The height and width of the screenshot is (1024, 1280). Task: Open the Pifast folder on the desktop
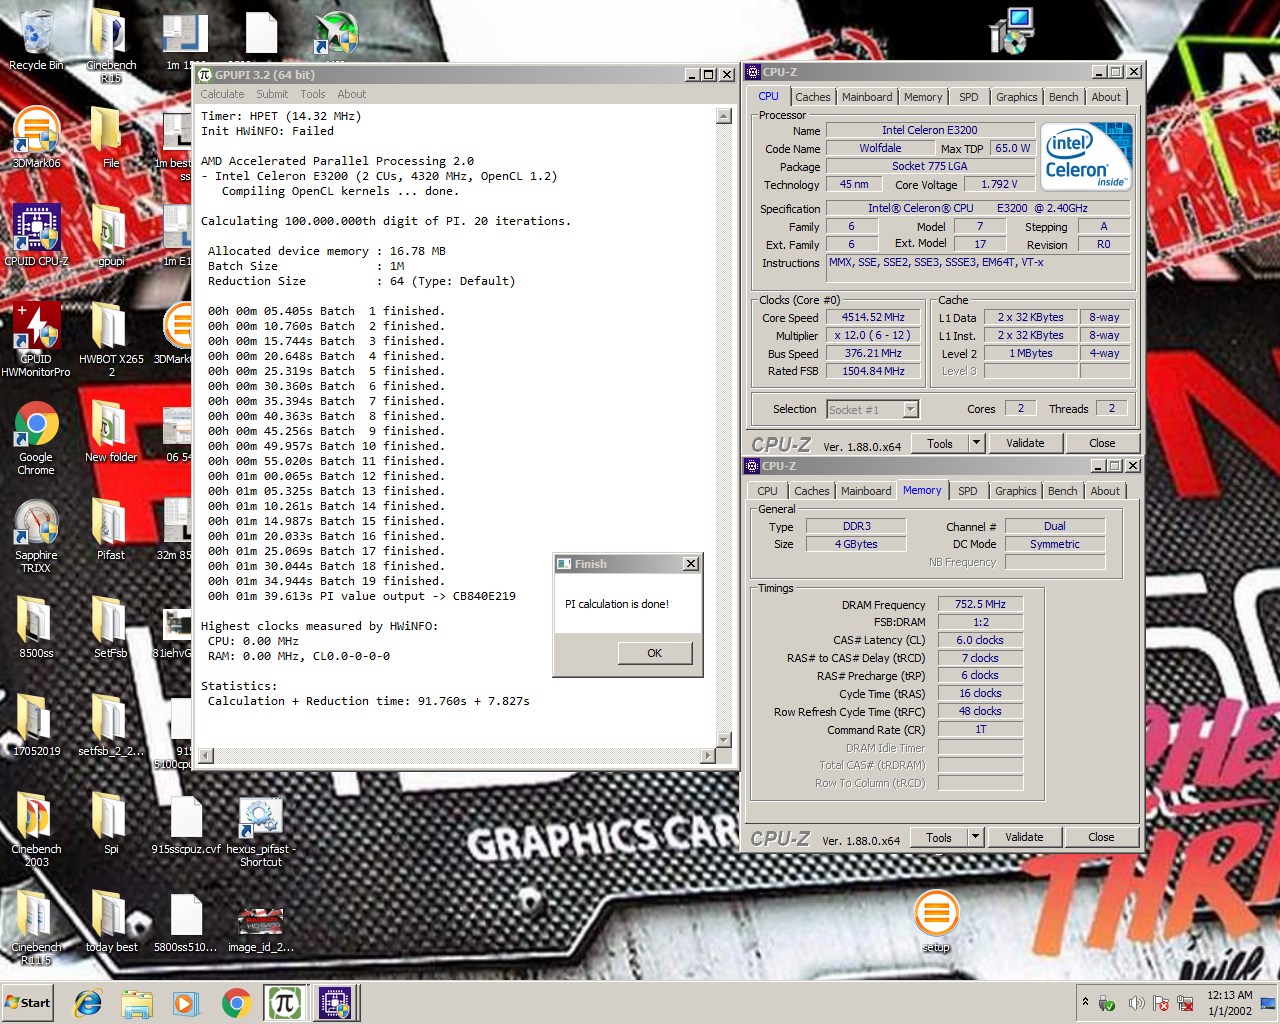tap(111, 530)
